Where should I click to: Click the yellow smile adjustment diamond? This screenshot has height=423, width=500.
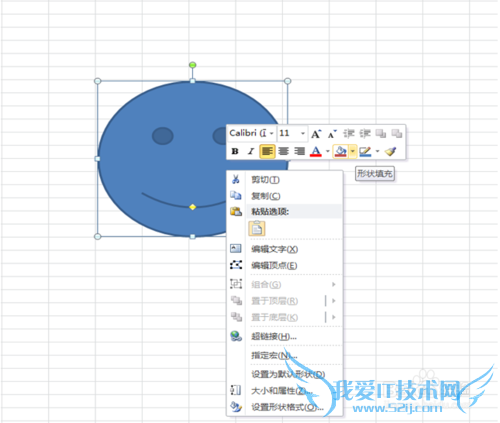pyautogui.click(x=192, y=207)
